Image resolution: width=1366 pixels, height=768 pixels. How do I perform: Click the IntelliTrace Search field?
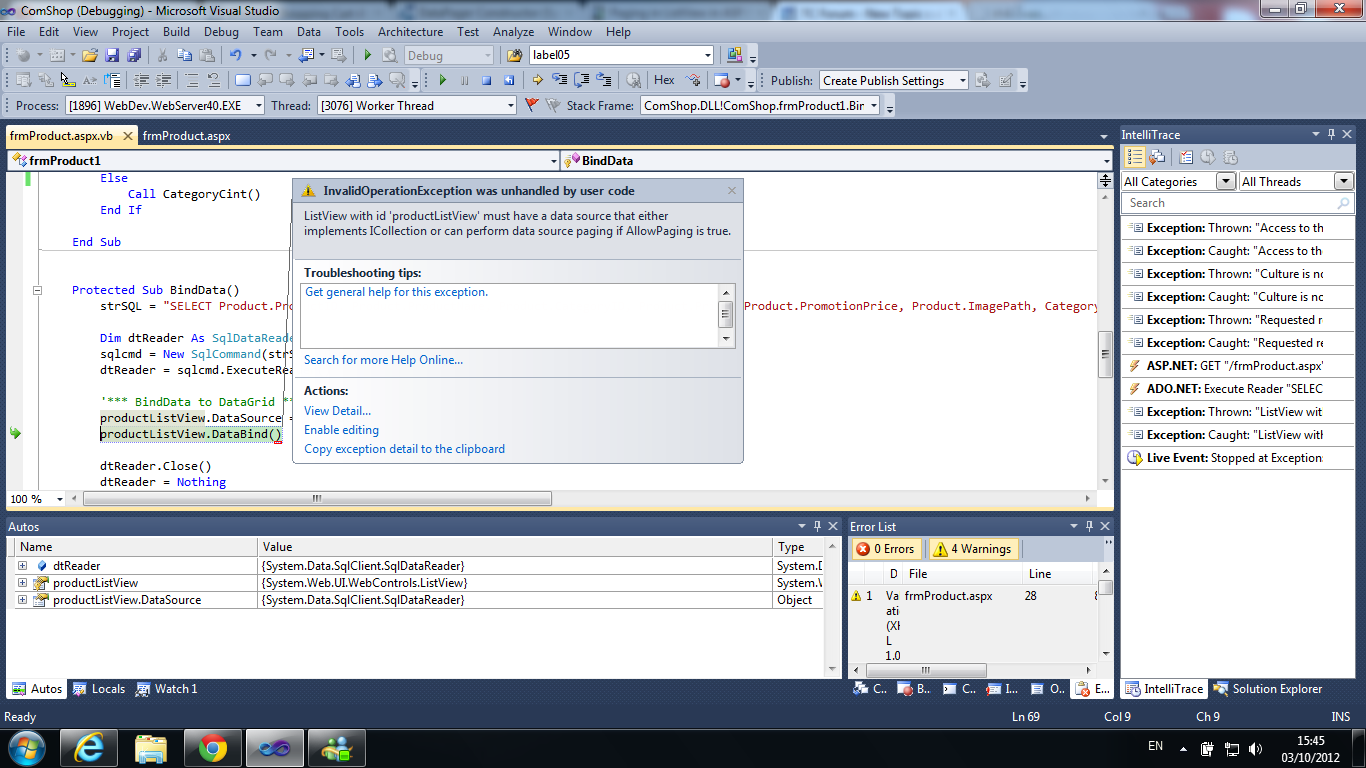(1237, 203)
